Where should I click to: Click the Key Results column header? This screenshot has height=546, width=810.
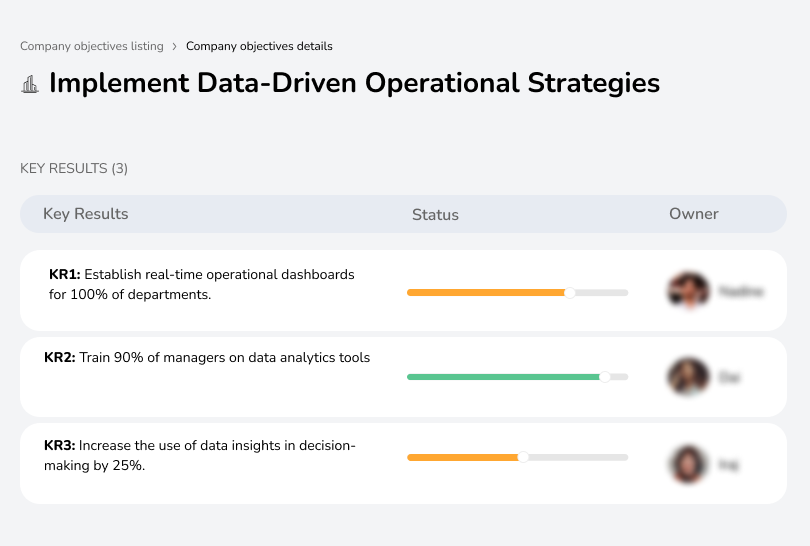tap(86, 214)
